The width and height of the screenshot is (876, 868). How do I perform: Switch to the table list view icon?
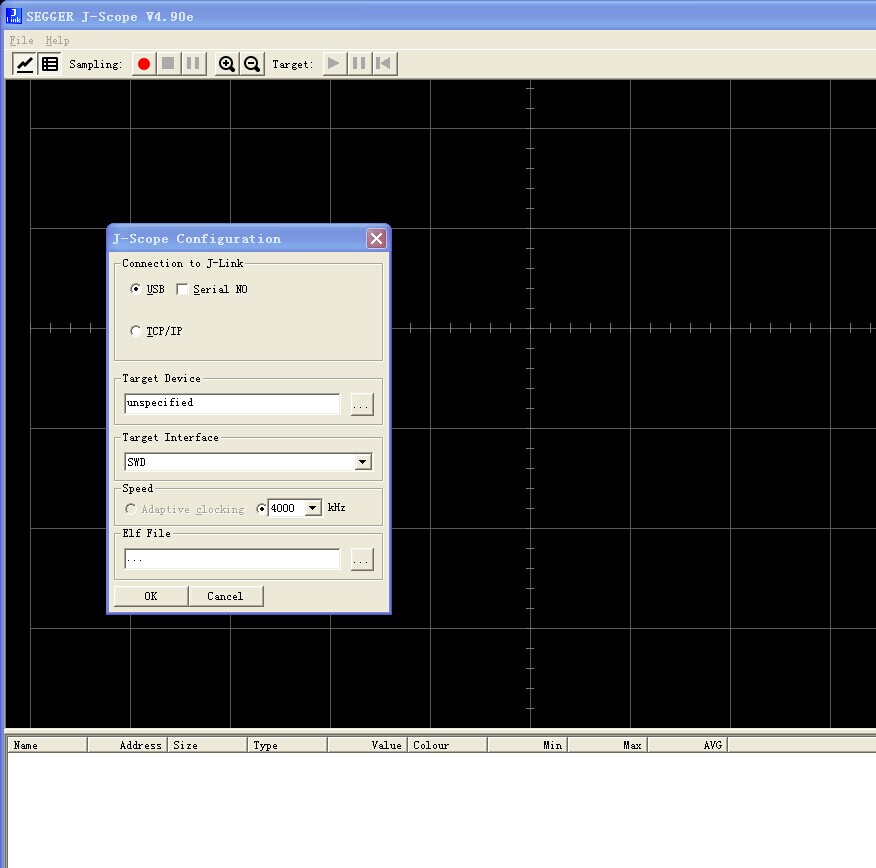(x=50, y=64)
